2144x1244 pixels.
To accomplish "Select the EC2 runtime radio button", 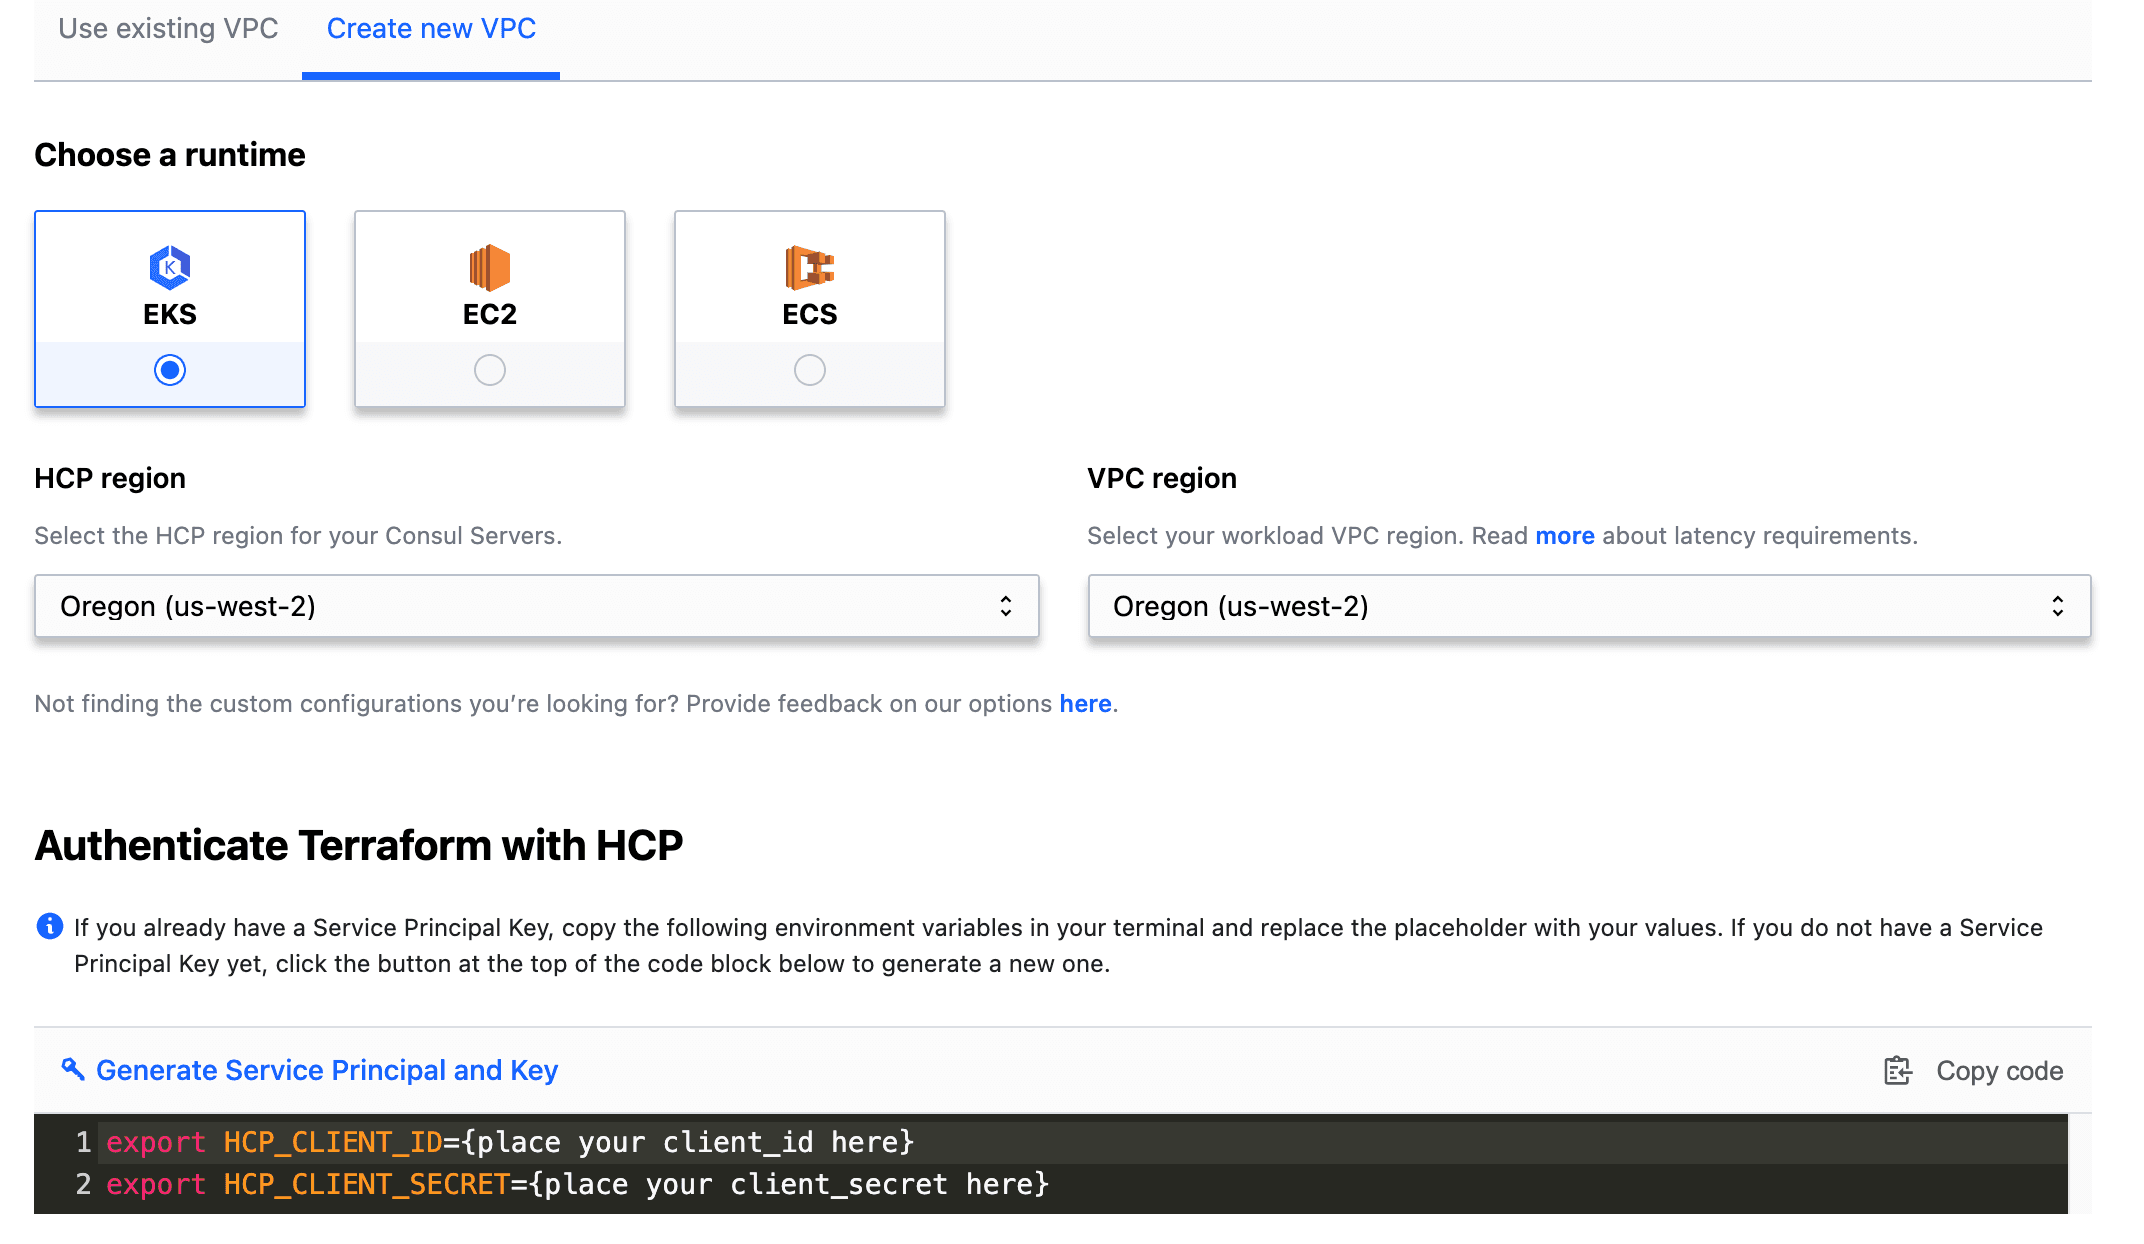I will [x=489, y=369].
